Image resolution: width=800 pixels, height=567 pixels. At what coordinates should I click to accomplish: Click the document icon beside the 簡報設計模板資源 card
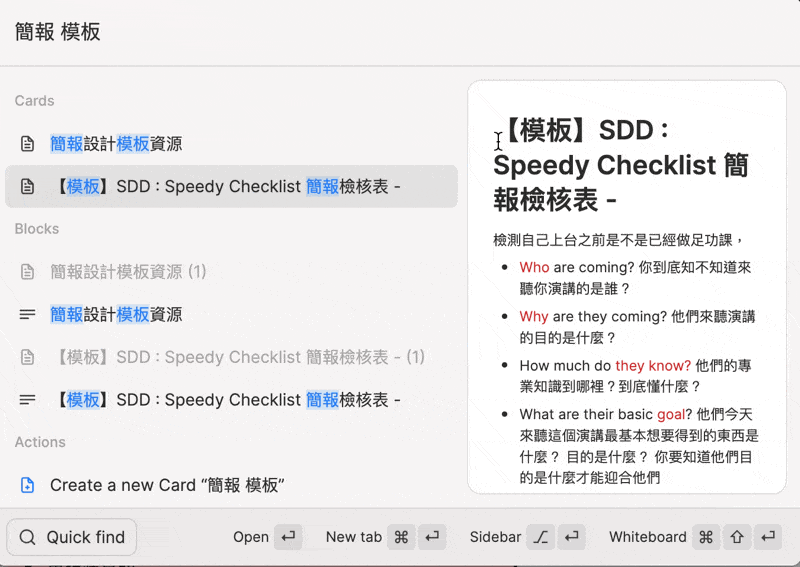coord(28,144)
